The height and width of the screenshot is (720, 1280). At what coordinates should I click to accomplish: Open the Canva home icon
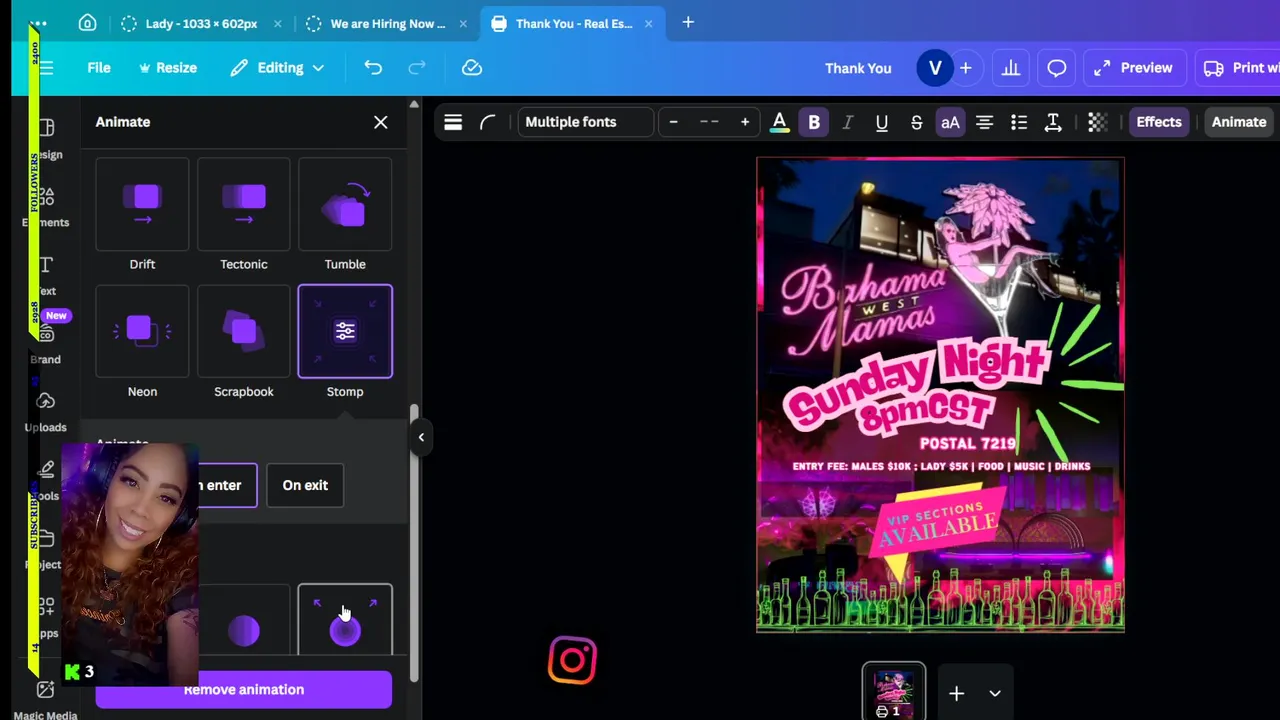pyautogui.click(x=87, y=23)
